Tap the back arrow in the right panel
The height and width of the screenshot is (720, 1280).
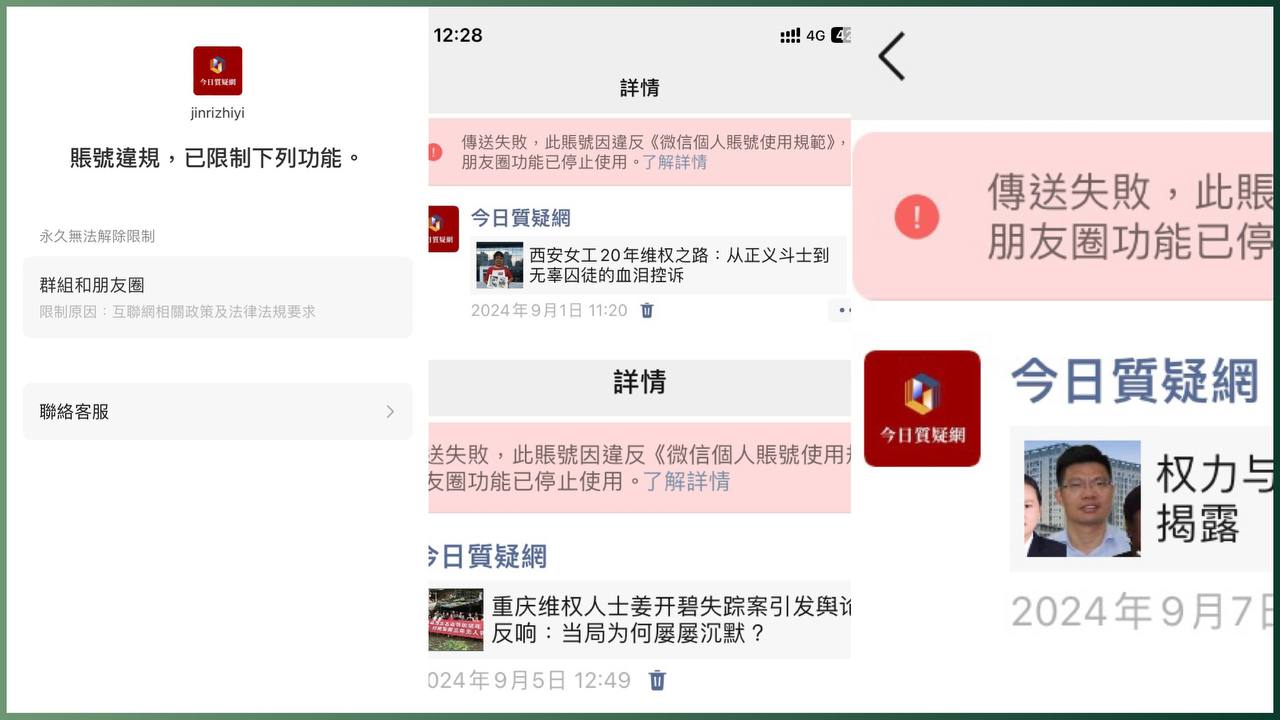pyautogui.click(x=891, y=56)
